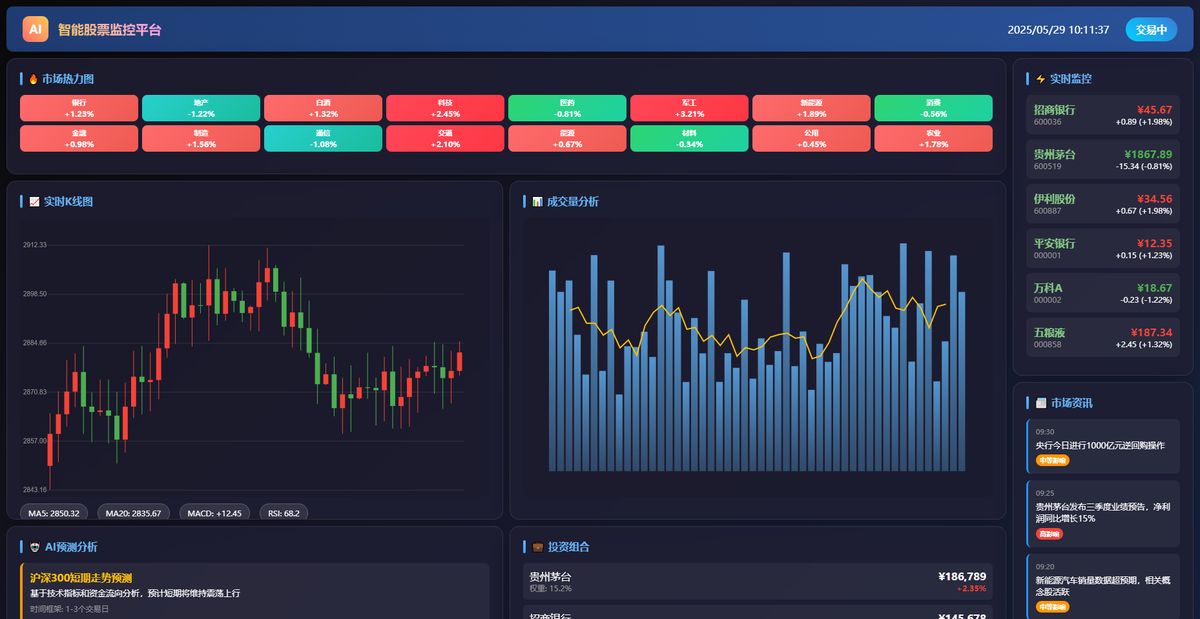Select the 科技 sector tile
This screenshot has height=619, width=1200.
pyautogui.click(x=444, y=108)
